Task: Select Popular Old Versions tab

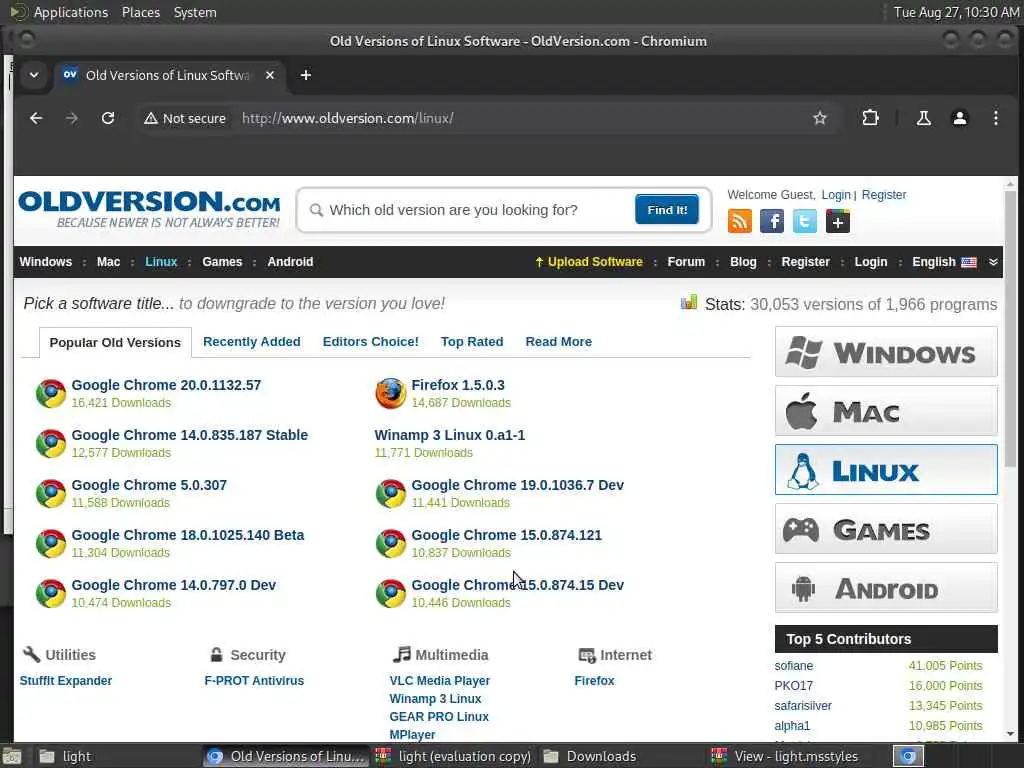Action: 115,342
